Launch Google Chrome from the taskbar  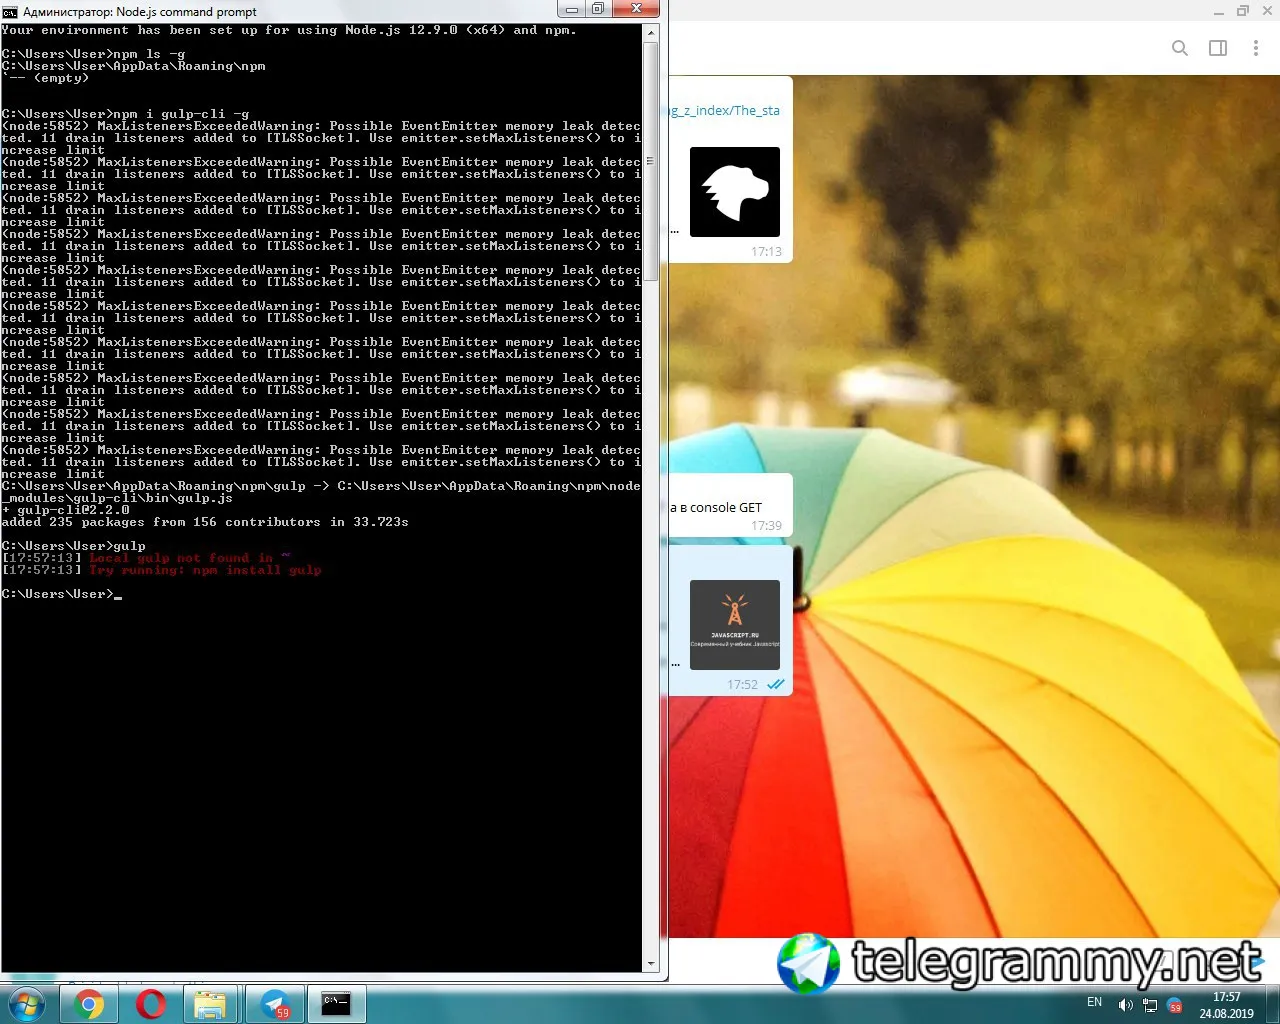[x=88, y=1003]
